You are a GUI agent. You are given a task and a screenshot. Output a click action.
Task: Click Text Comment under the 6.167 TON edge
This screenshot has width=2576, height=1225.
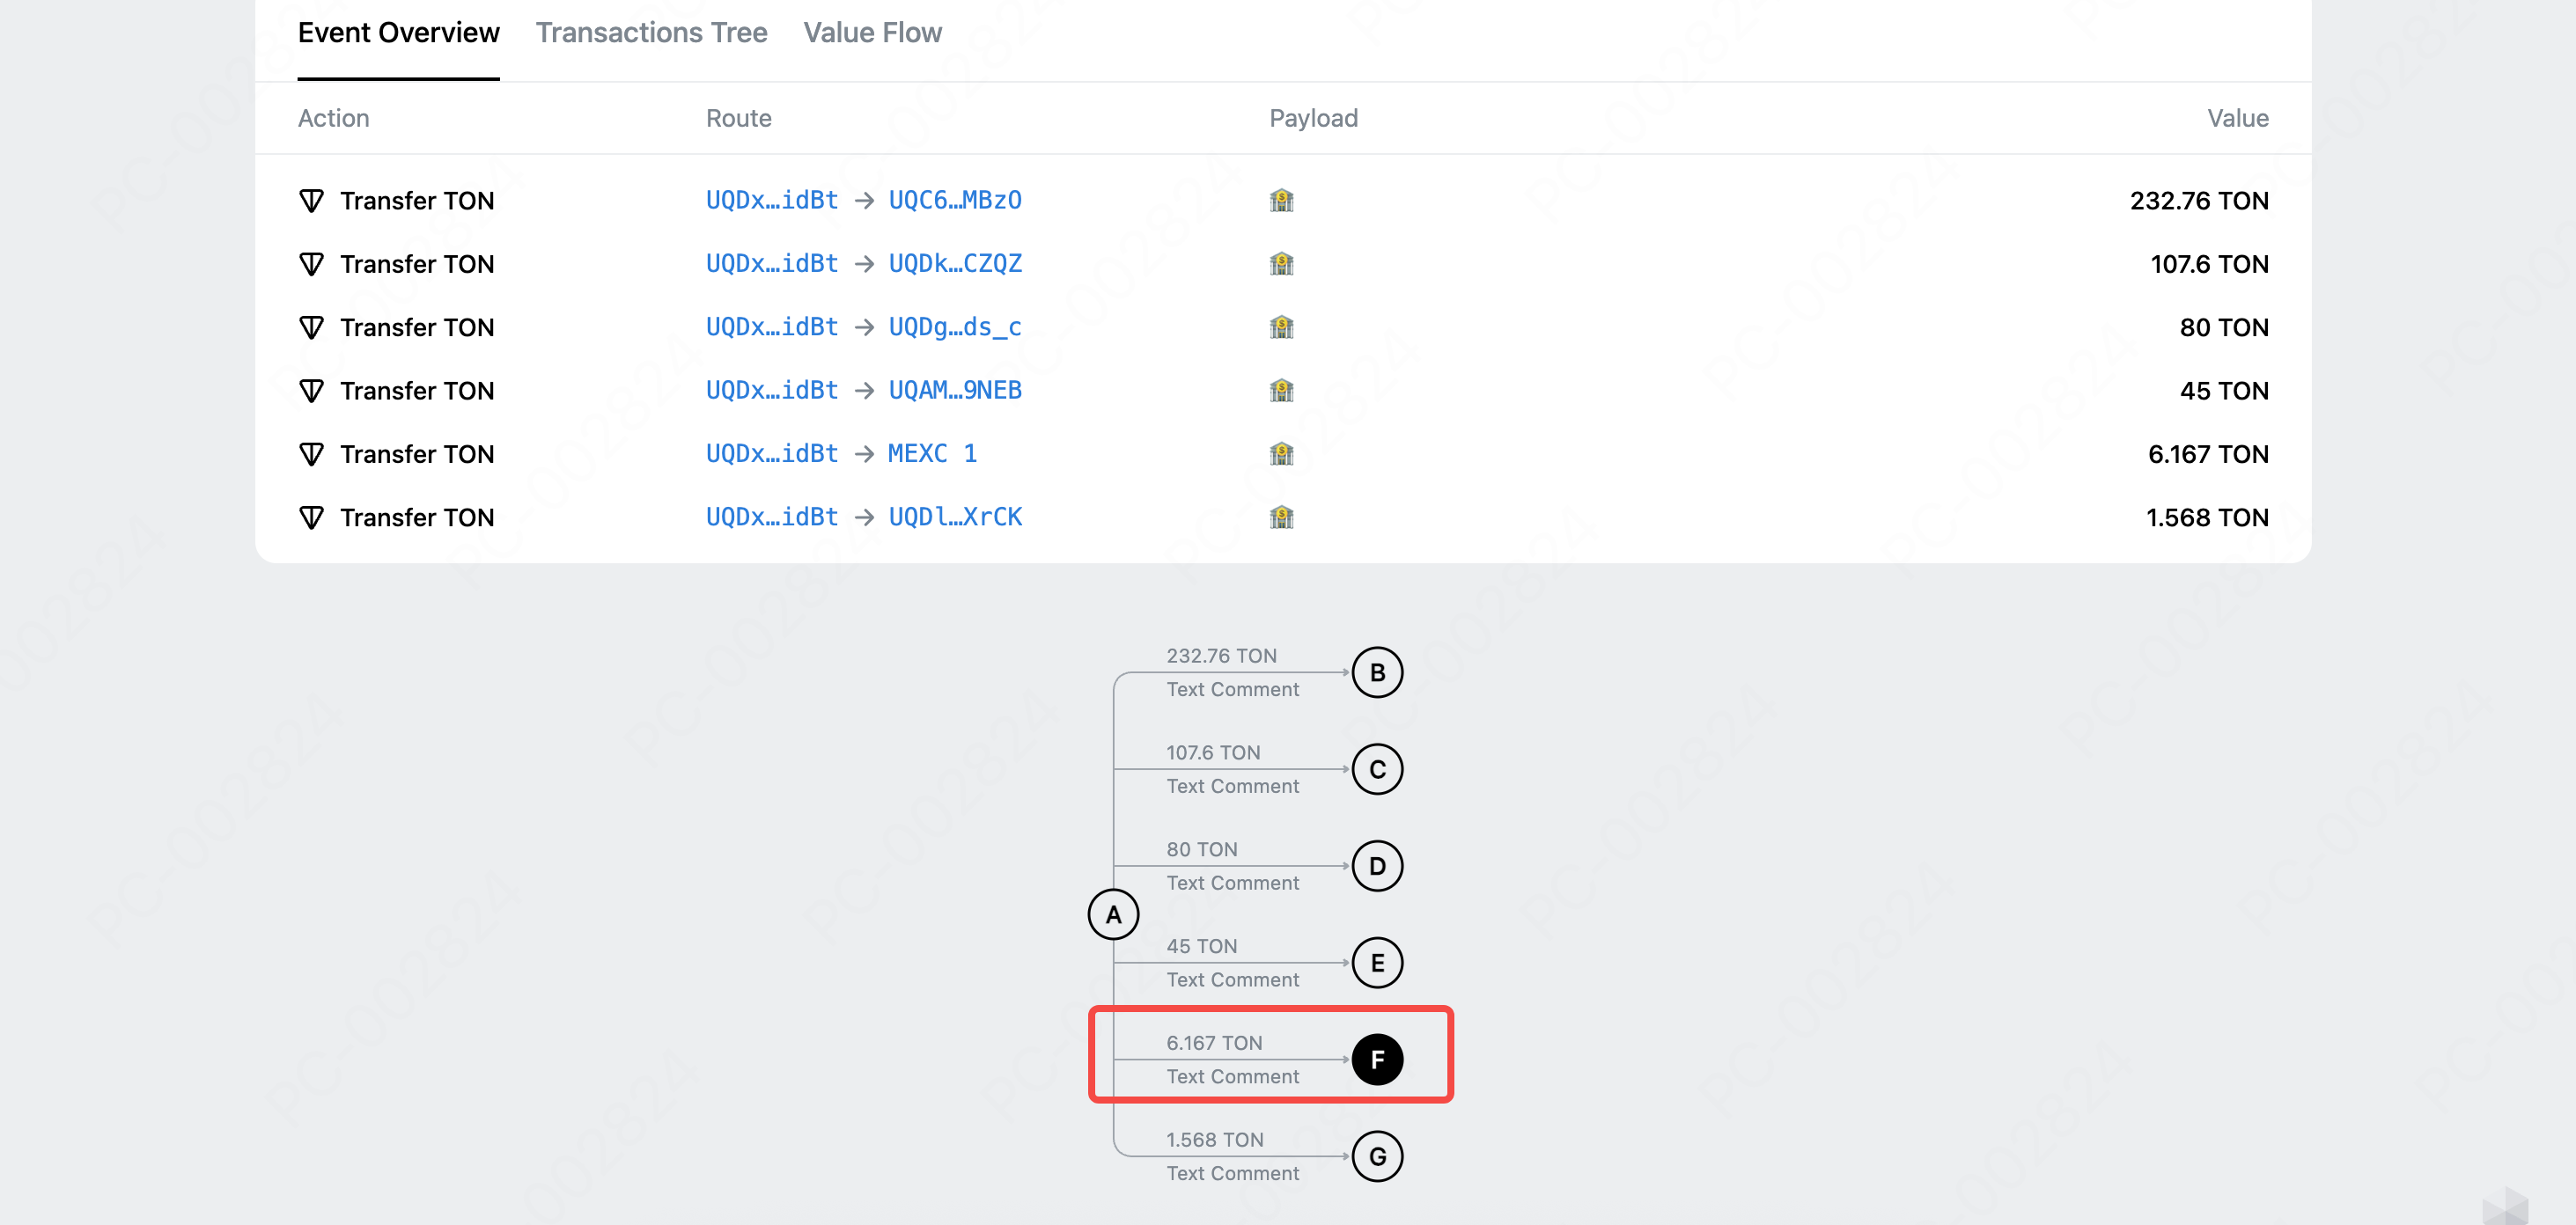[x=1232, y=1076]
